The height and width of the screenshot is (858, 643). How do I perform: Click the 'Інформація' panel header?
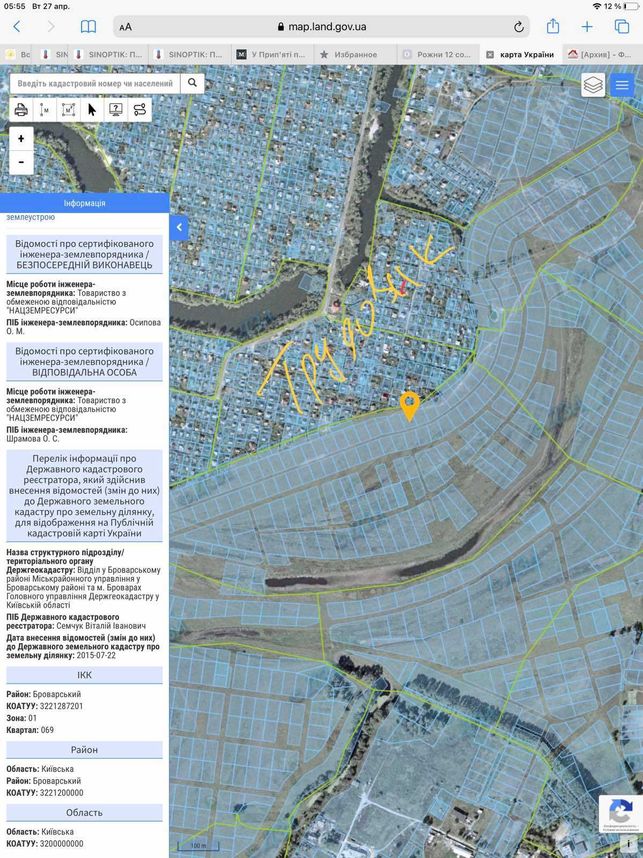coord(84,203)
